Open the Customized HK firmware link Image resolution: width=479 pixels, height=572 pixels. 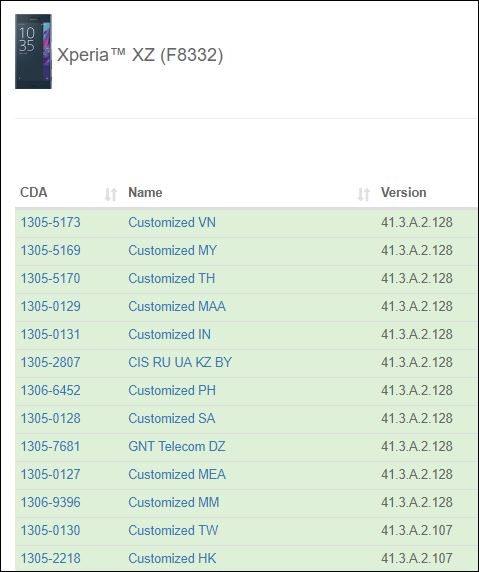172,559
